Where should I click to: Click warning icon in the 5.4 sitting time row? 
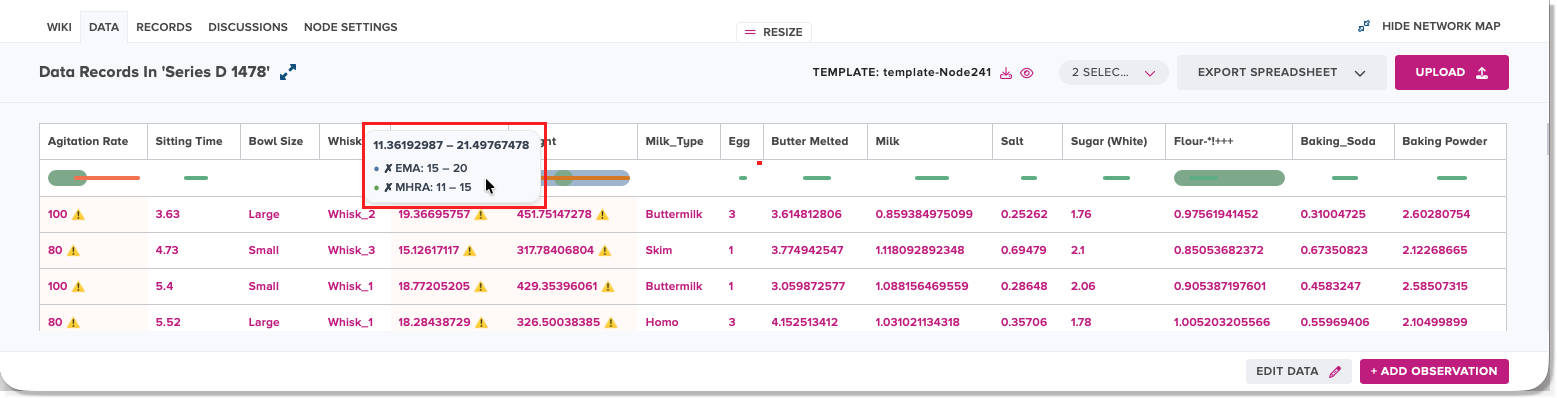pos(78,286)
